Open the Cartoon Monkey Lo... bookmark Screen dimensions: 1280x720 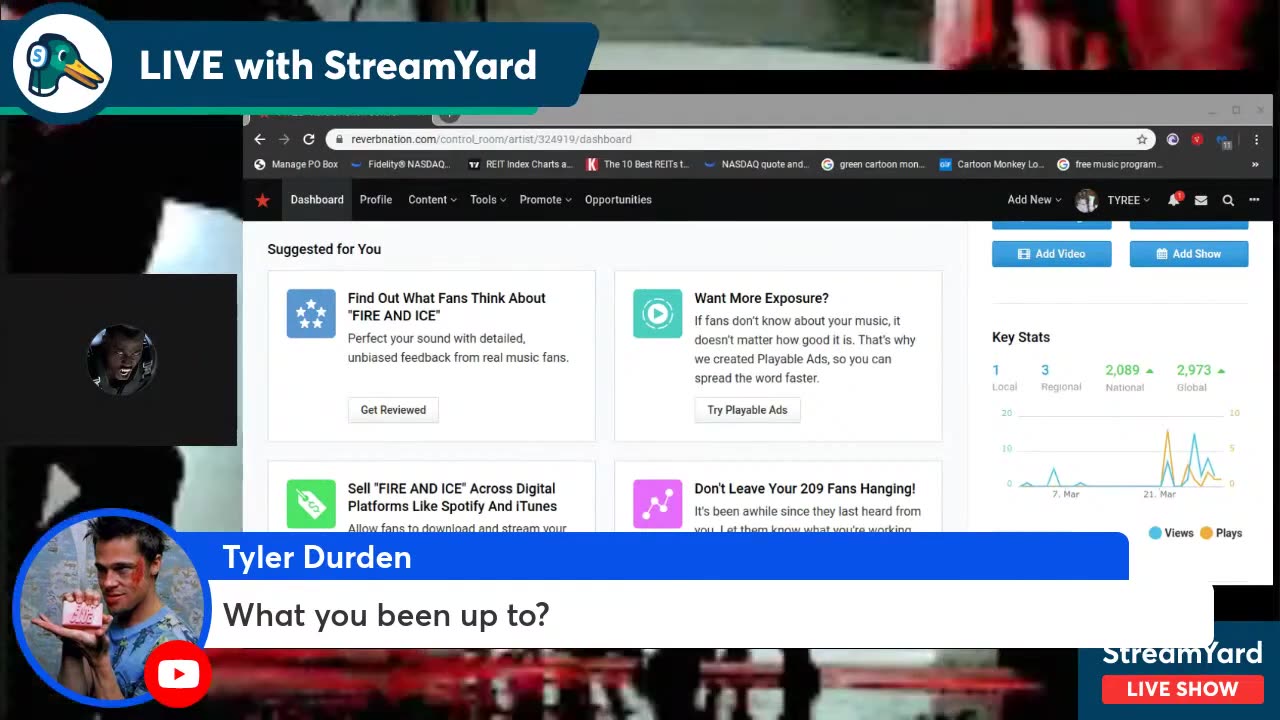pos(991,164)
